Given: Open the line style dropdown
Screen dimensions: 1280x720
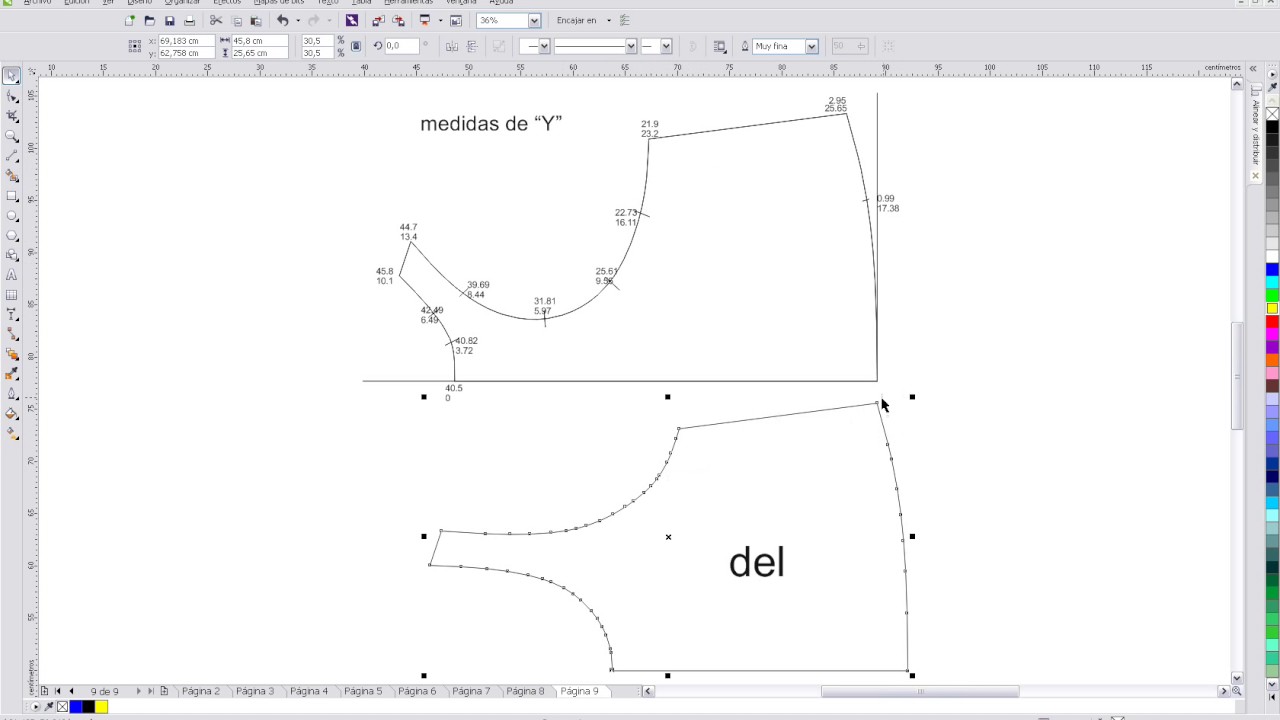Looking at the screenshot, I should pyautogui.click(x=630, y=46).
